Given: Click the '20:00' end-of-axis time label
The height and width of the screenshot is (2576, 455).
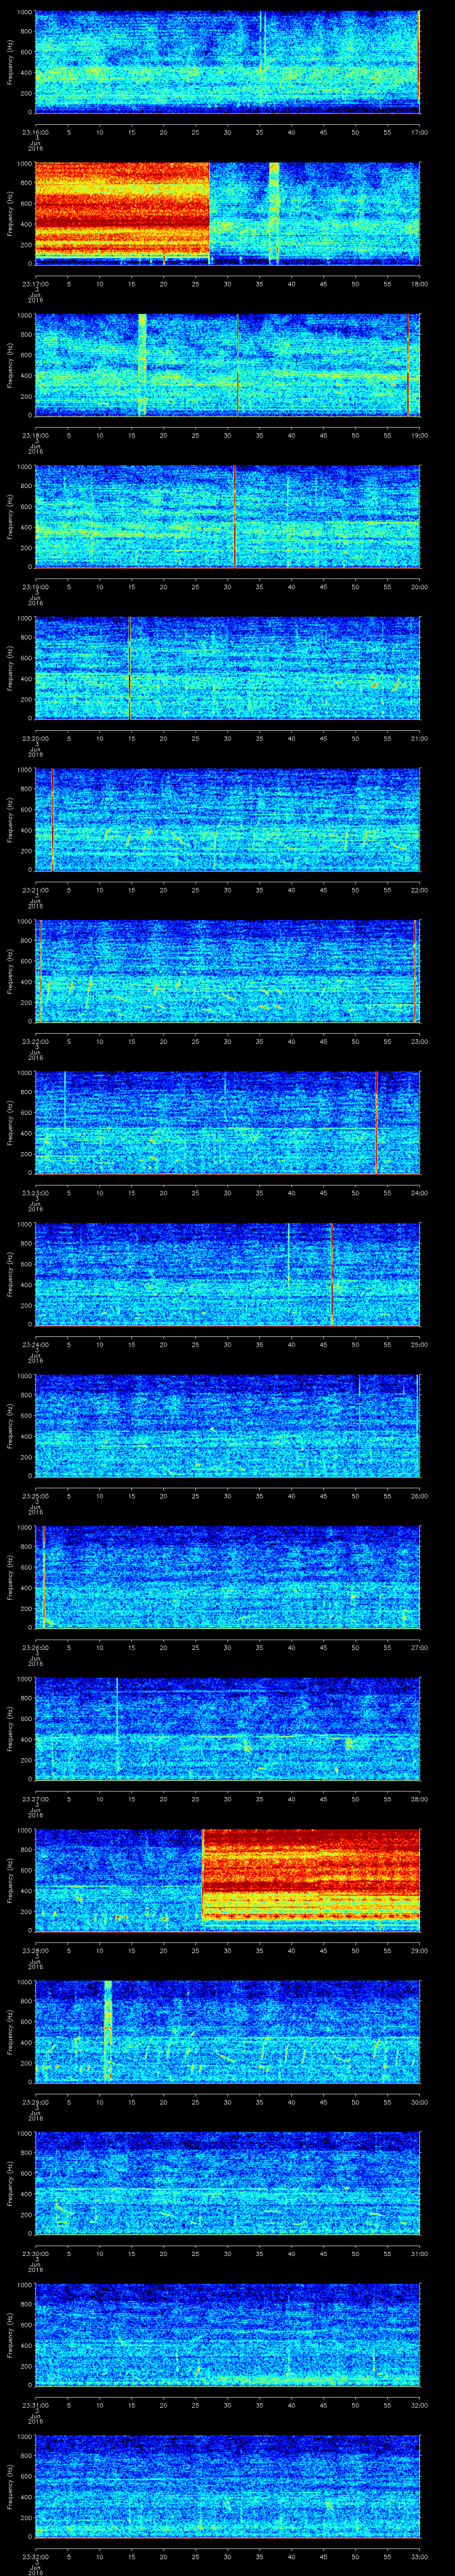Looking at the screenshot, I should pyautogui.click(x=420, y=587).
